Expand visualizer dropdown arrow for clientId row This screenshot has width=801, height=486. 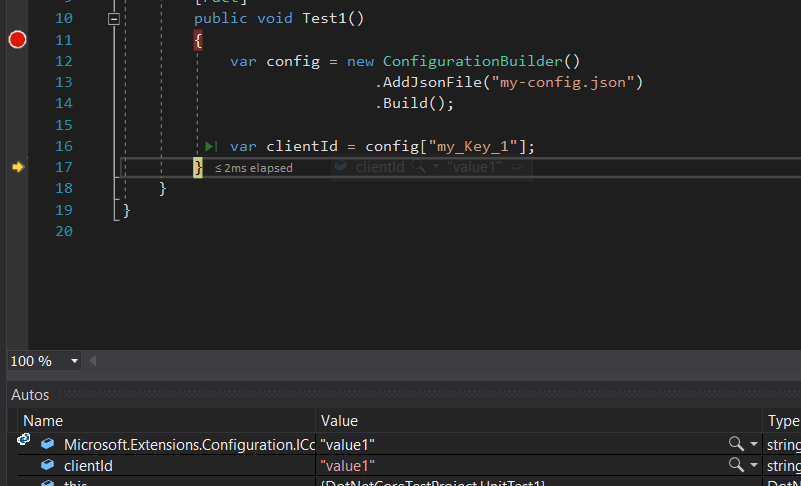tap(753, 466)
